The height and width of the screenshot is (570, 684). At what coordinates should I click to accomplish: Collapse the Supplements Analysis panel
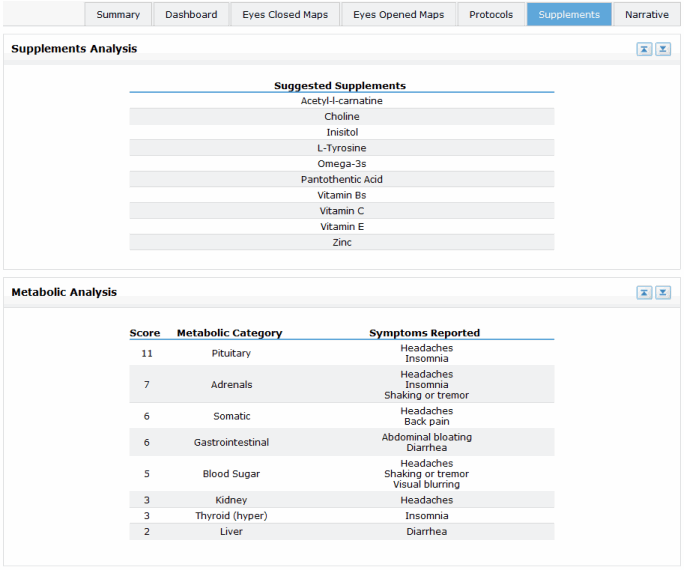pos(644,49)
